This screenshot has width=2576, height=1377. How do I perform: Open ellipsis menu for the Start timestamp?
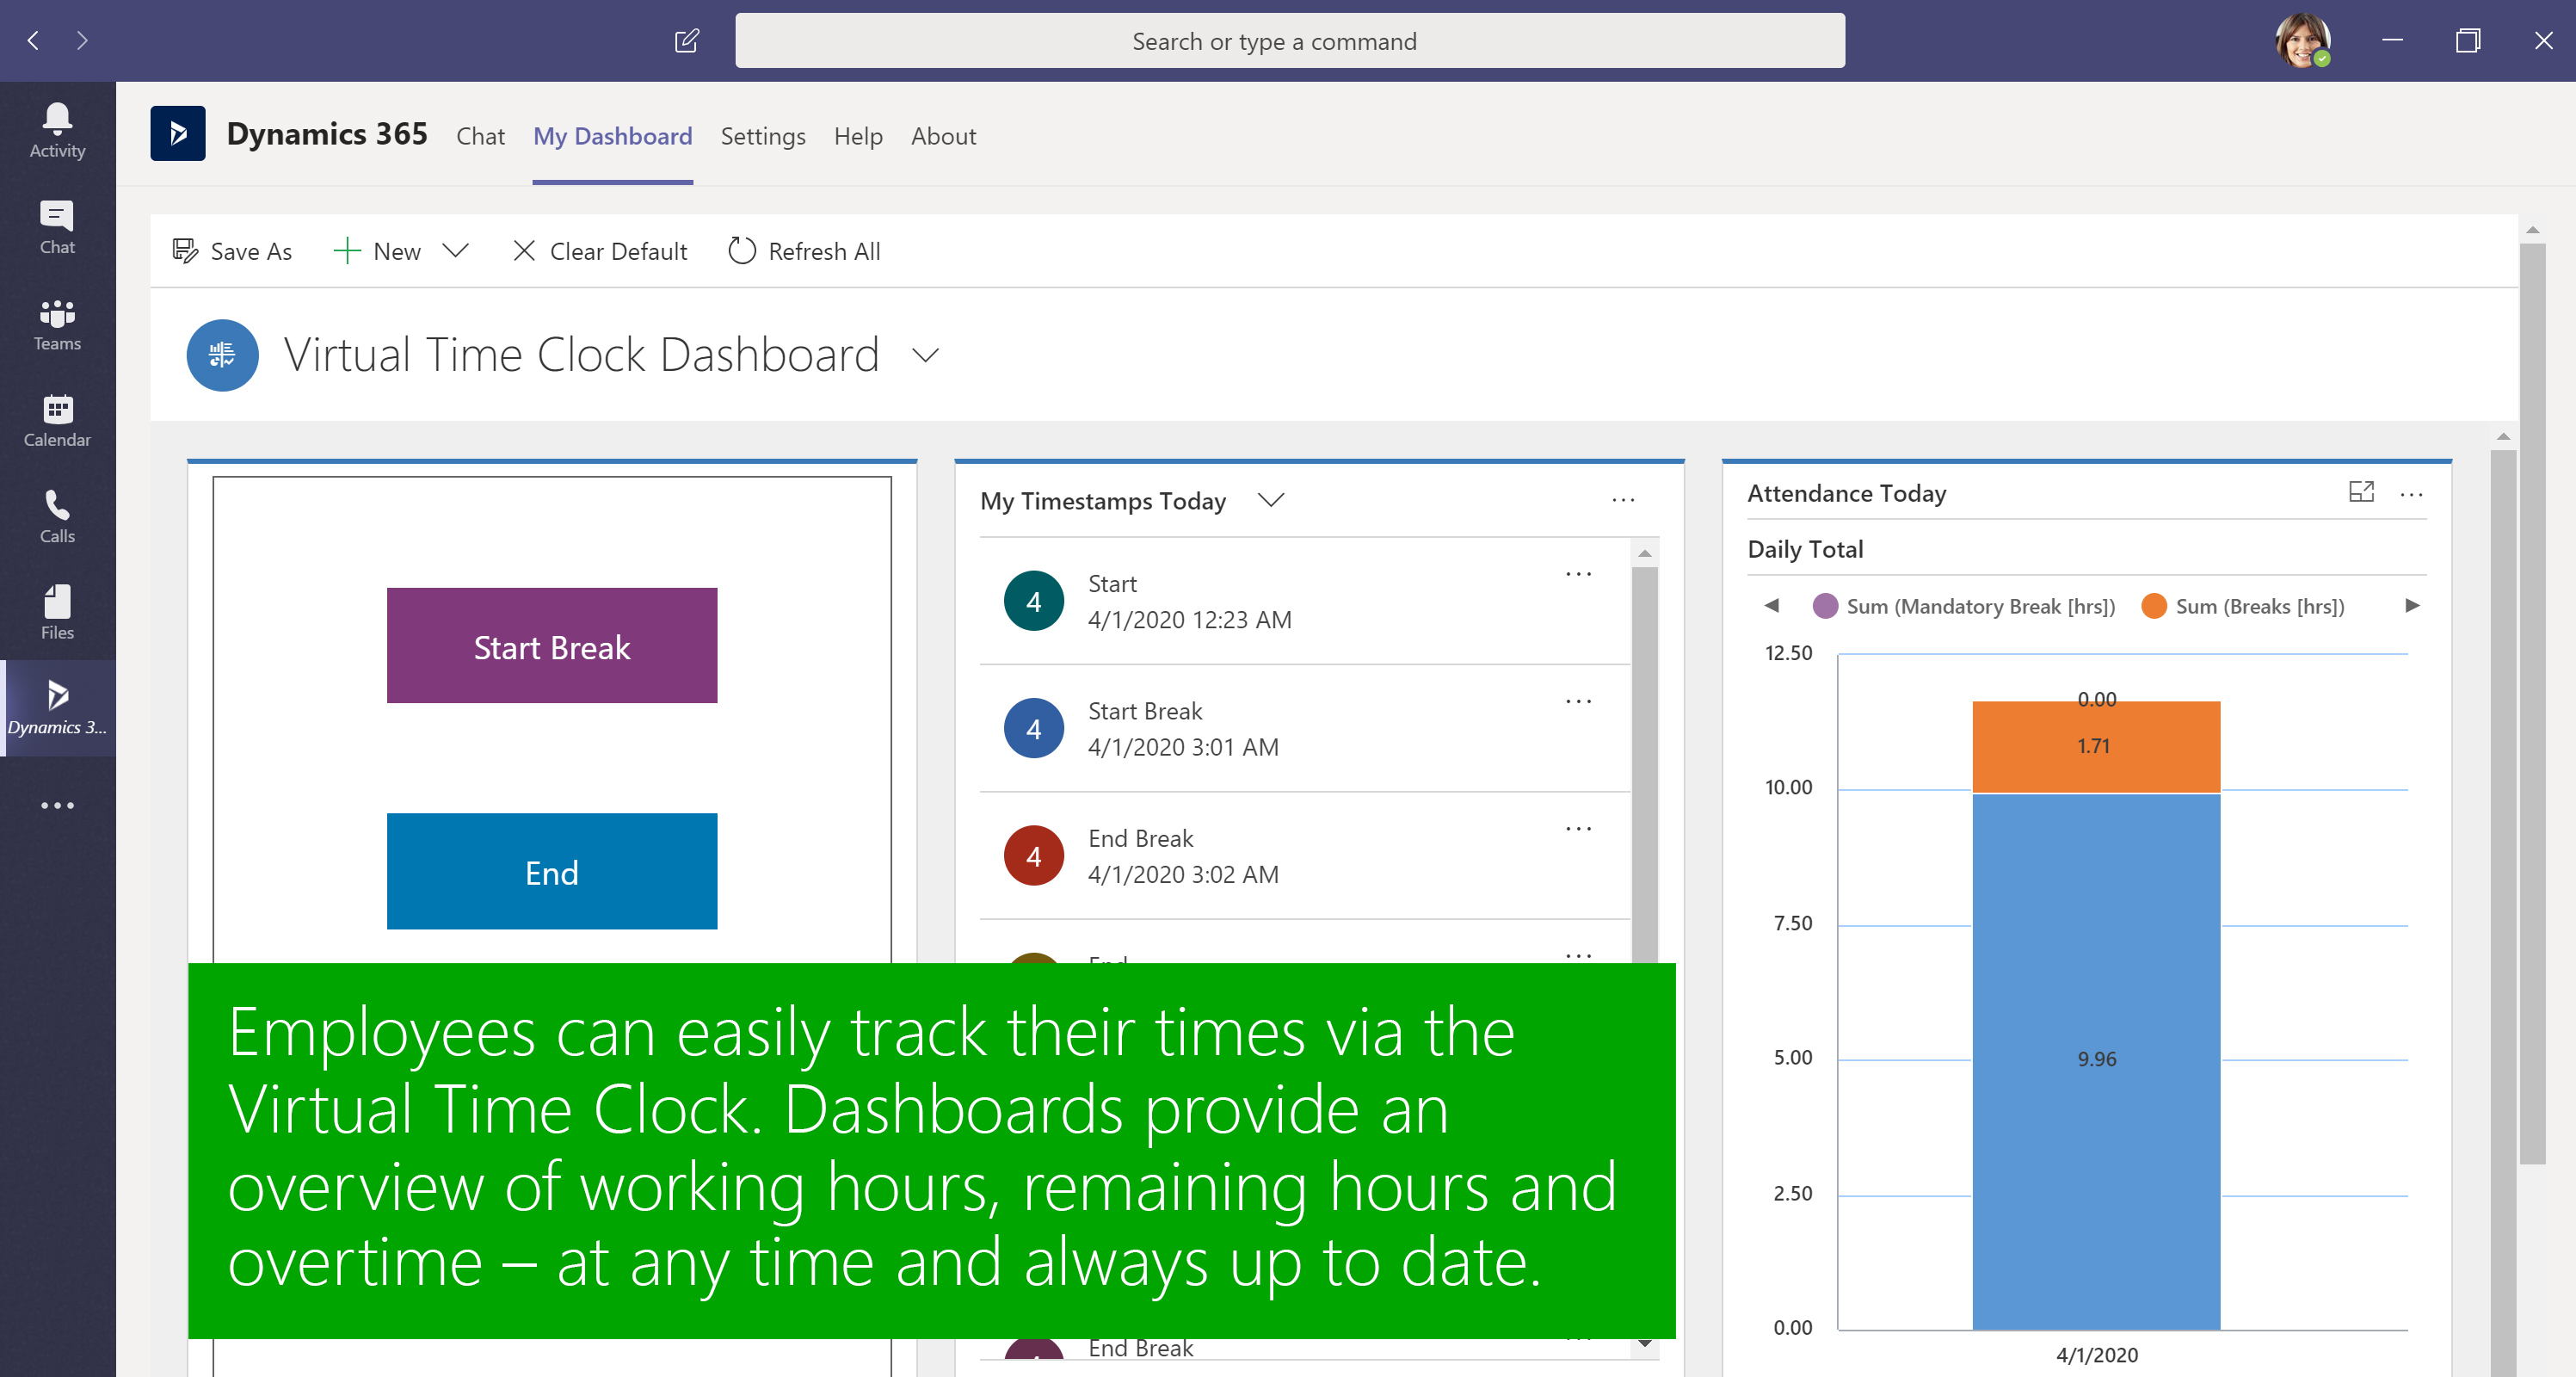[1578, 574]
